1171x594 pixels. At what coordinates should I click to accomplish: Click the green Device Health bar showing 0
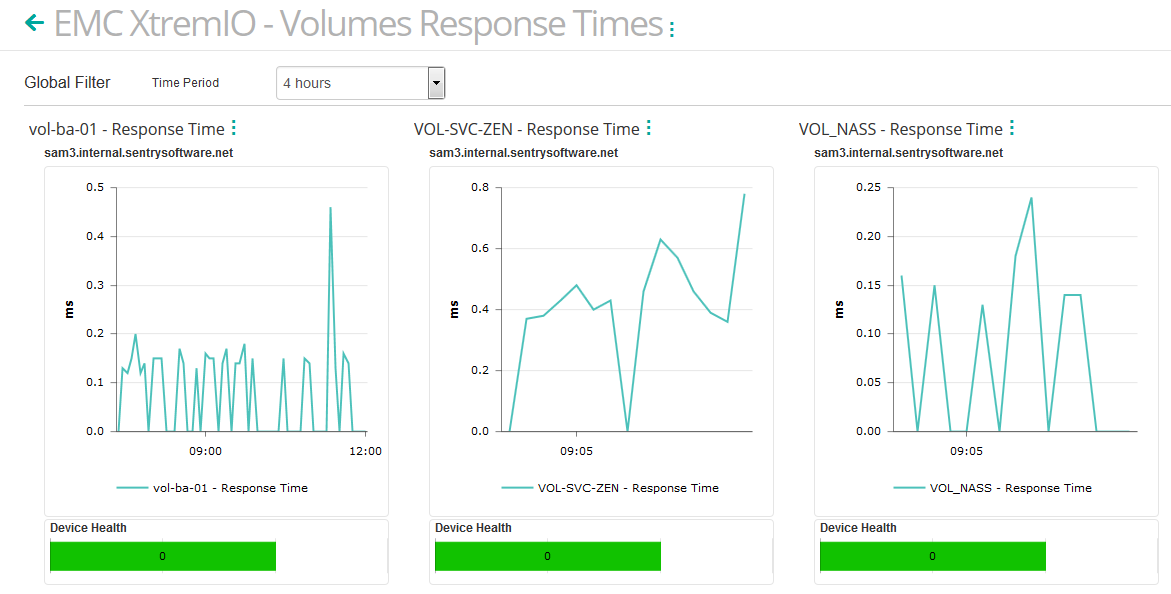[x=162, y=556]
